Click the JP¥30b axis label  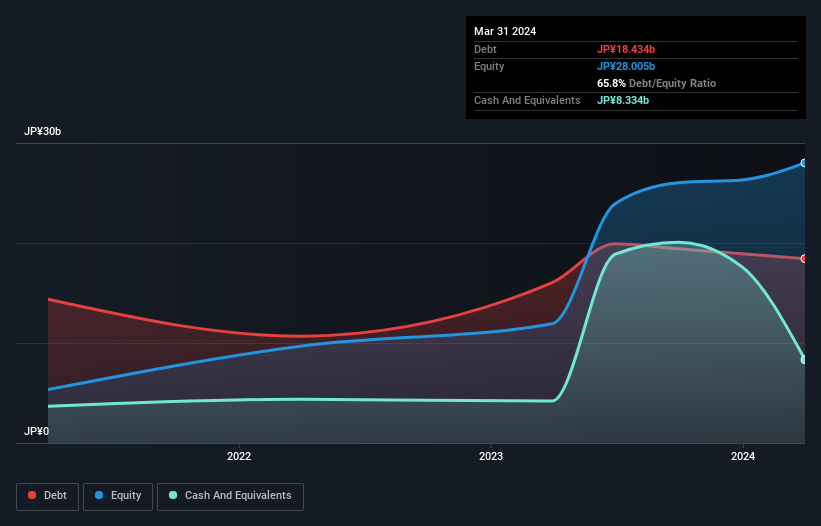42,131
